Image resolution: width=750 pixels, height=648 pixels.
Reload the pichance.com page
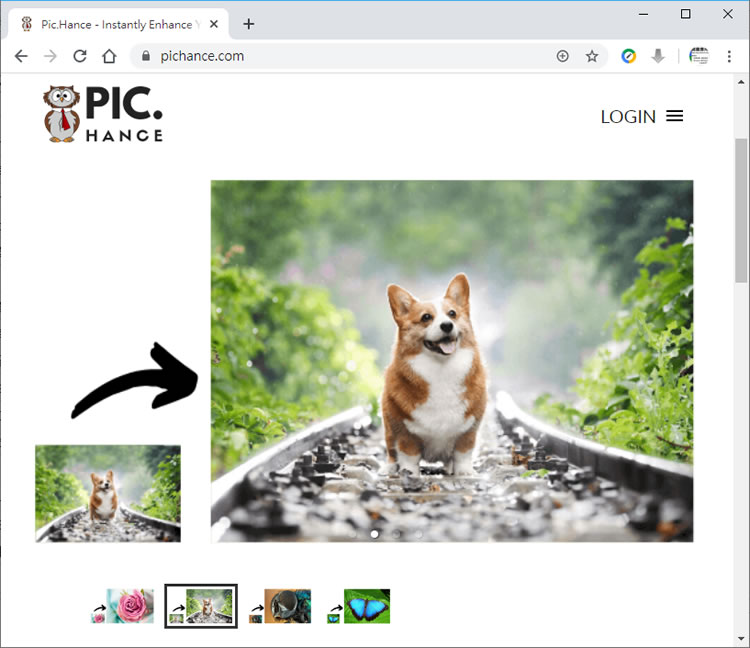point(80,56)
